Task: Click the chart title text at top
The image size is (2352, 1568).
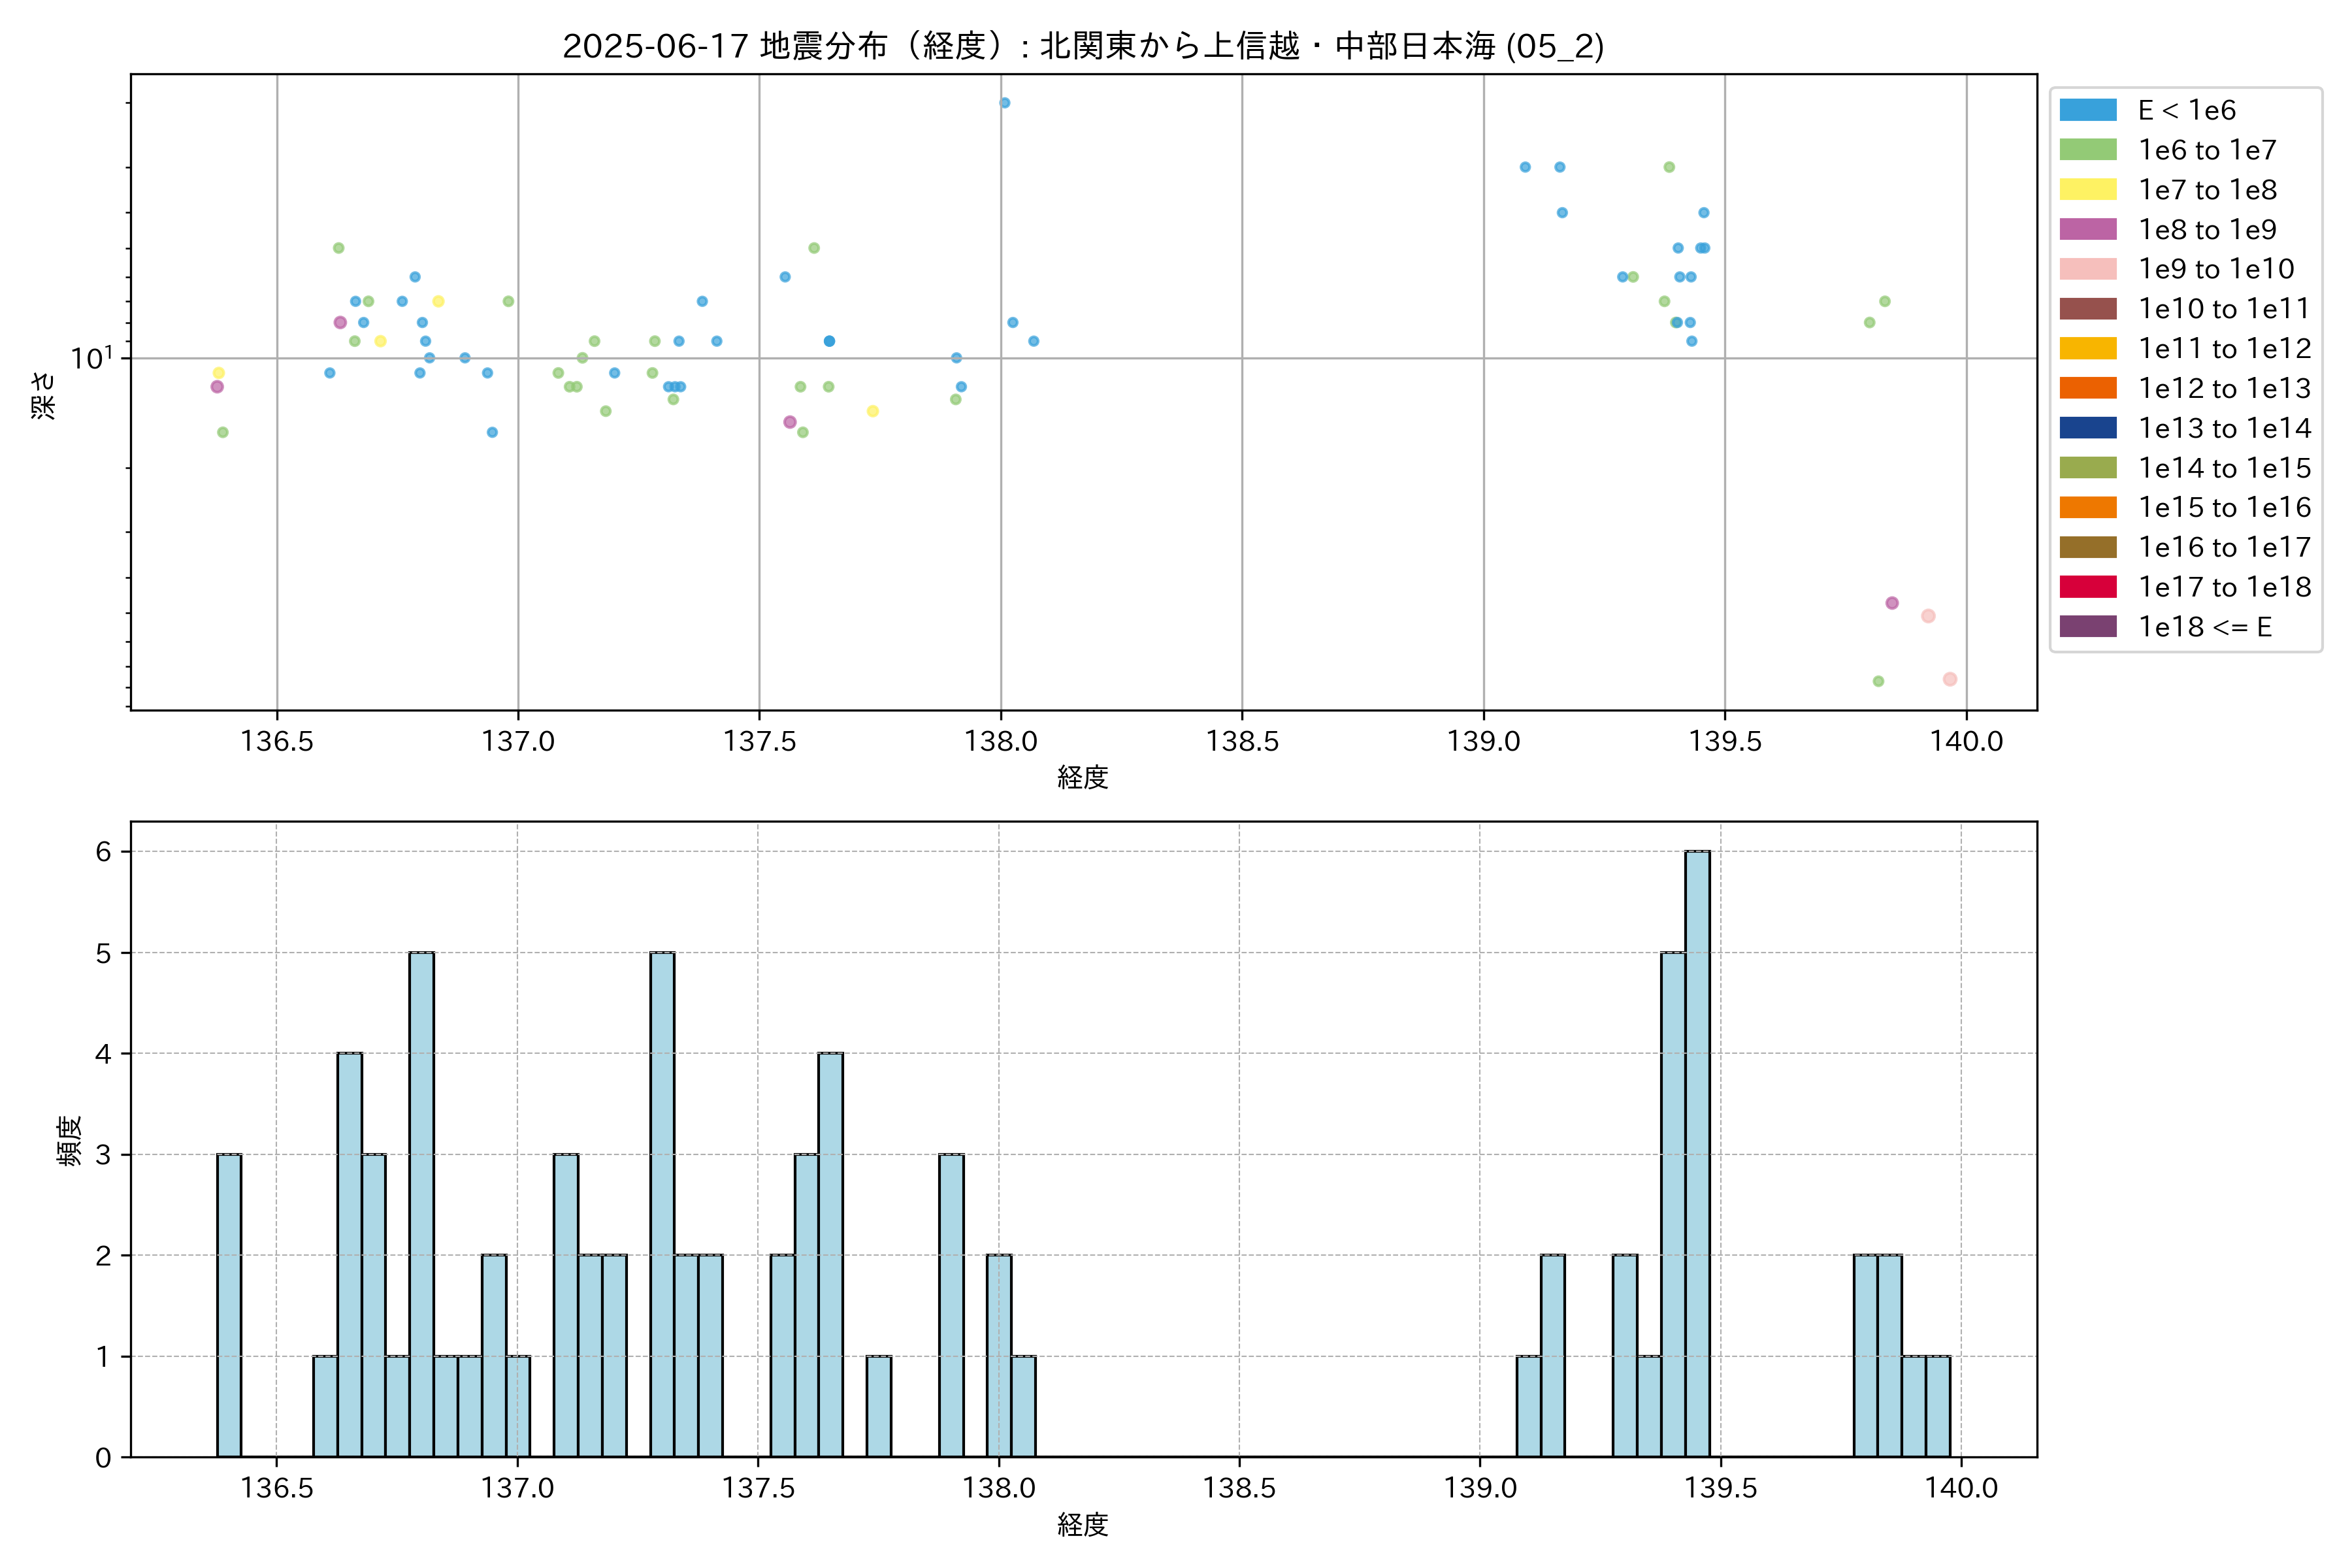Action: pos(1083,46)
